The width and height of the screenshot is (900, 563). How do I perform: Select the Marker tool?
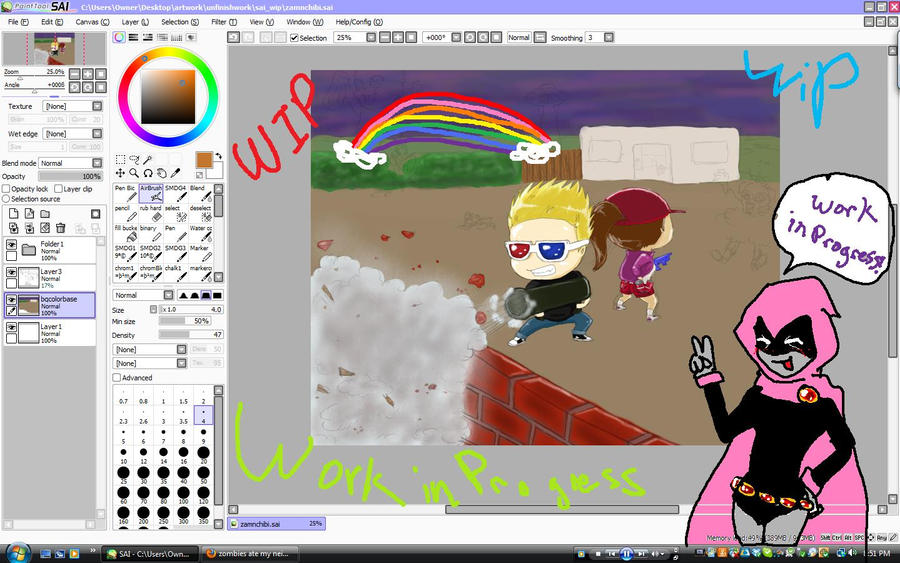point(200,253)
